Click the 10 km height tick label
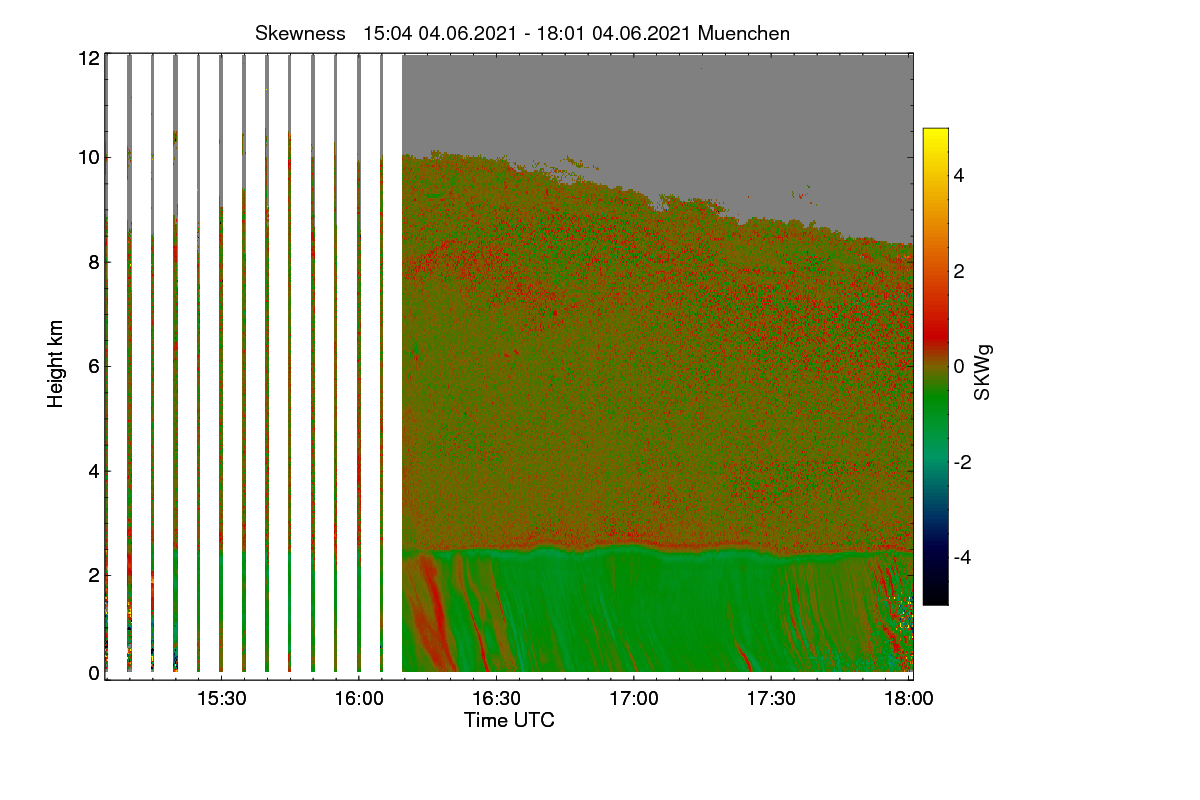The height and width of the screenshot is (800, 1200). (x=88, y=157)
